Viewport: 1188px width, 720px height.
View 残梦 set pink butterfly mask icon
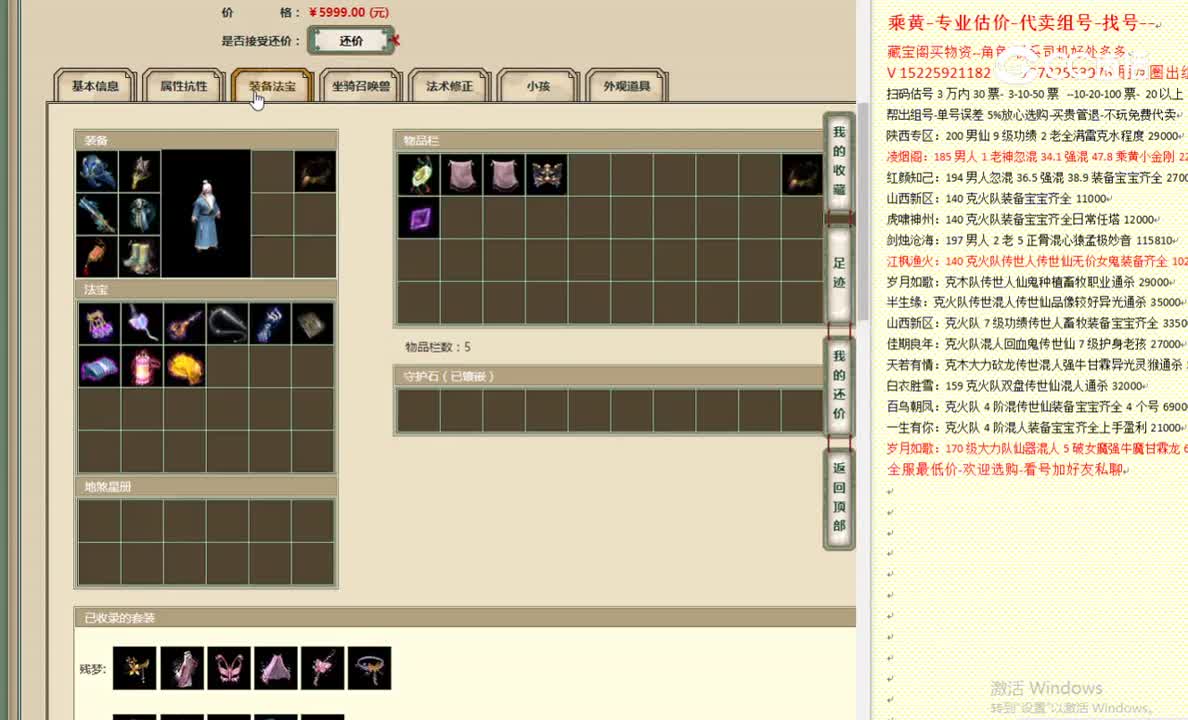[x=229, y=668]
